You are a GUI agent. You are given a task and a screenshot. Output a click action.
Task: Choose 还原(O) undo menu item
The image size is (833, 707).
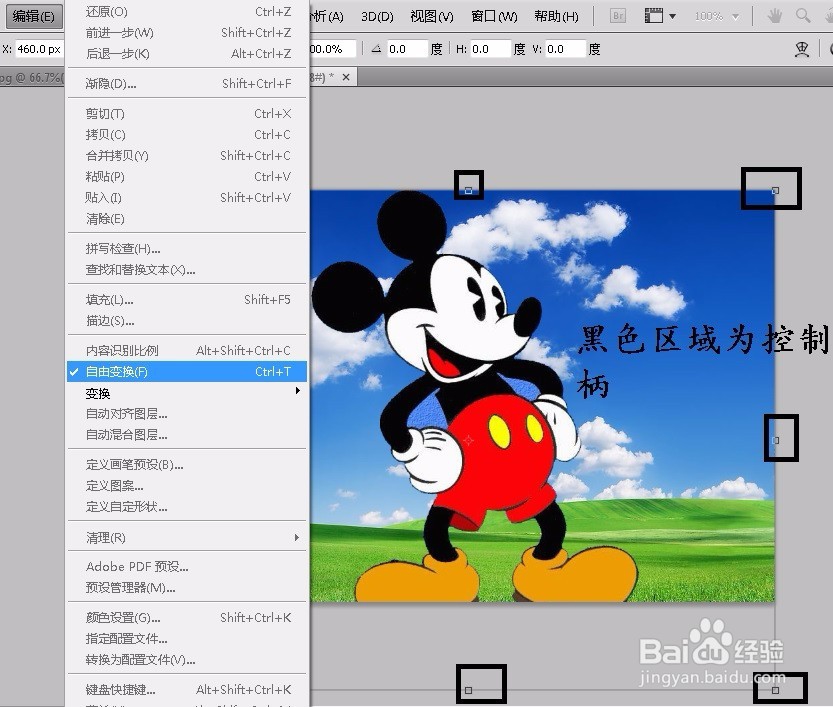pos(187,12)
